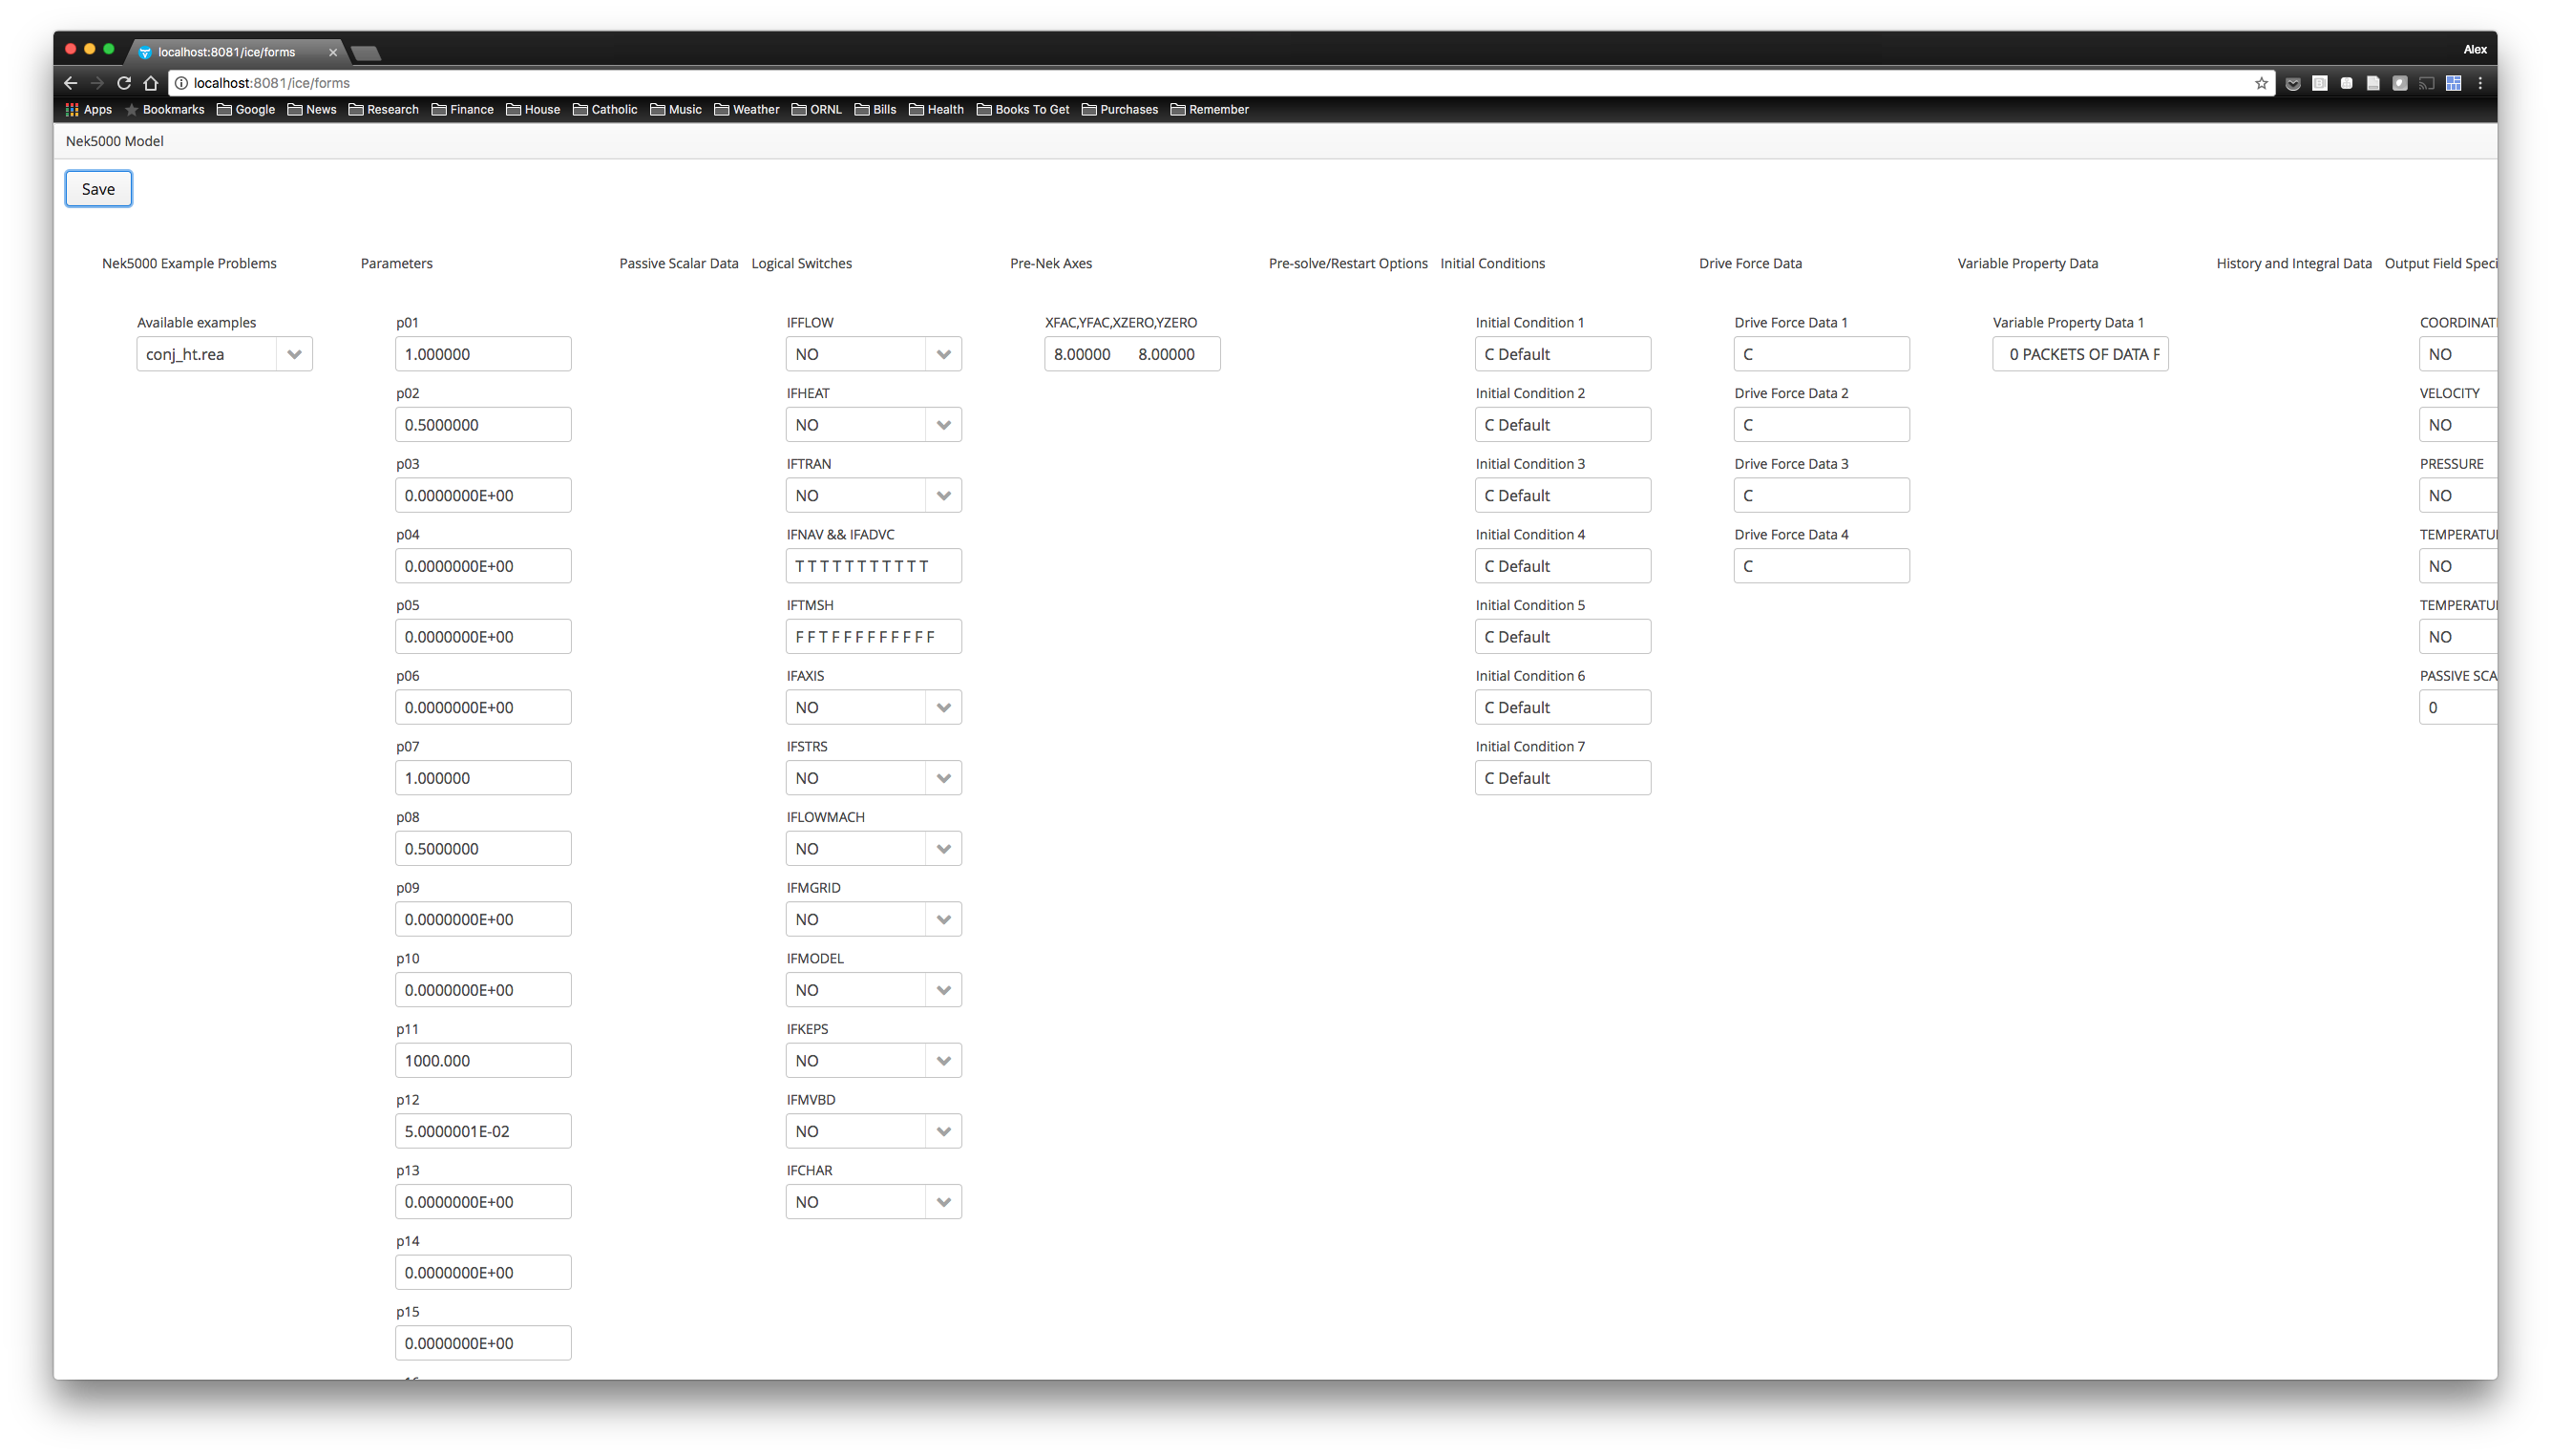Viewport: 2551px width, 1456px height.
Task: Open the IFAXIS dropdown
Action: click(943, 707)
